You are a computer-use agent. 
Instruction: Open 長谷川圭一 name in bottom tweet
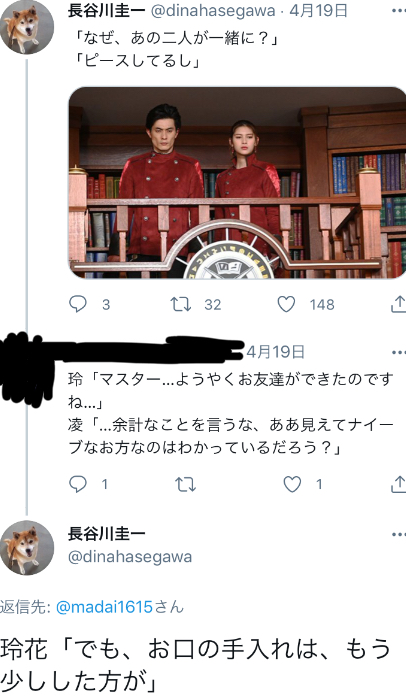pyautogui.click(x=107, y=533)
